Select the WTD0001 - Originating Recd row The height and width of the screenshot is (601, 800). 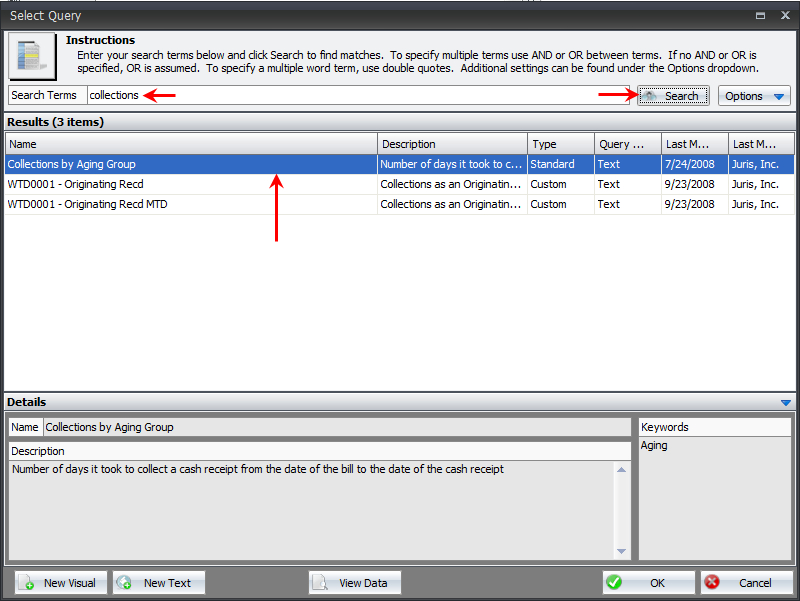pyautogui.click(x=190, y=184)
